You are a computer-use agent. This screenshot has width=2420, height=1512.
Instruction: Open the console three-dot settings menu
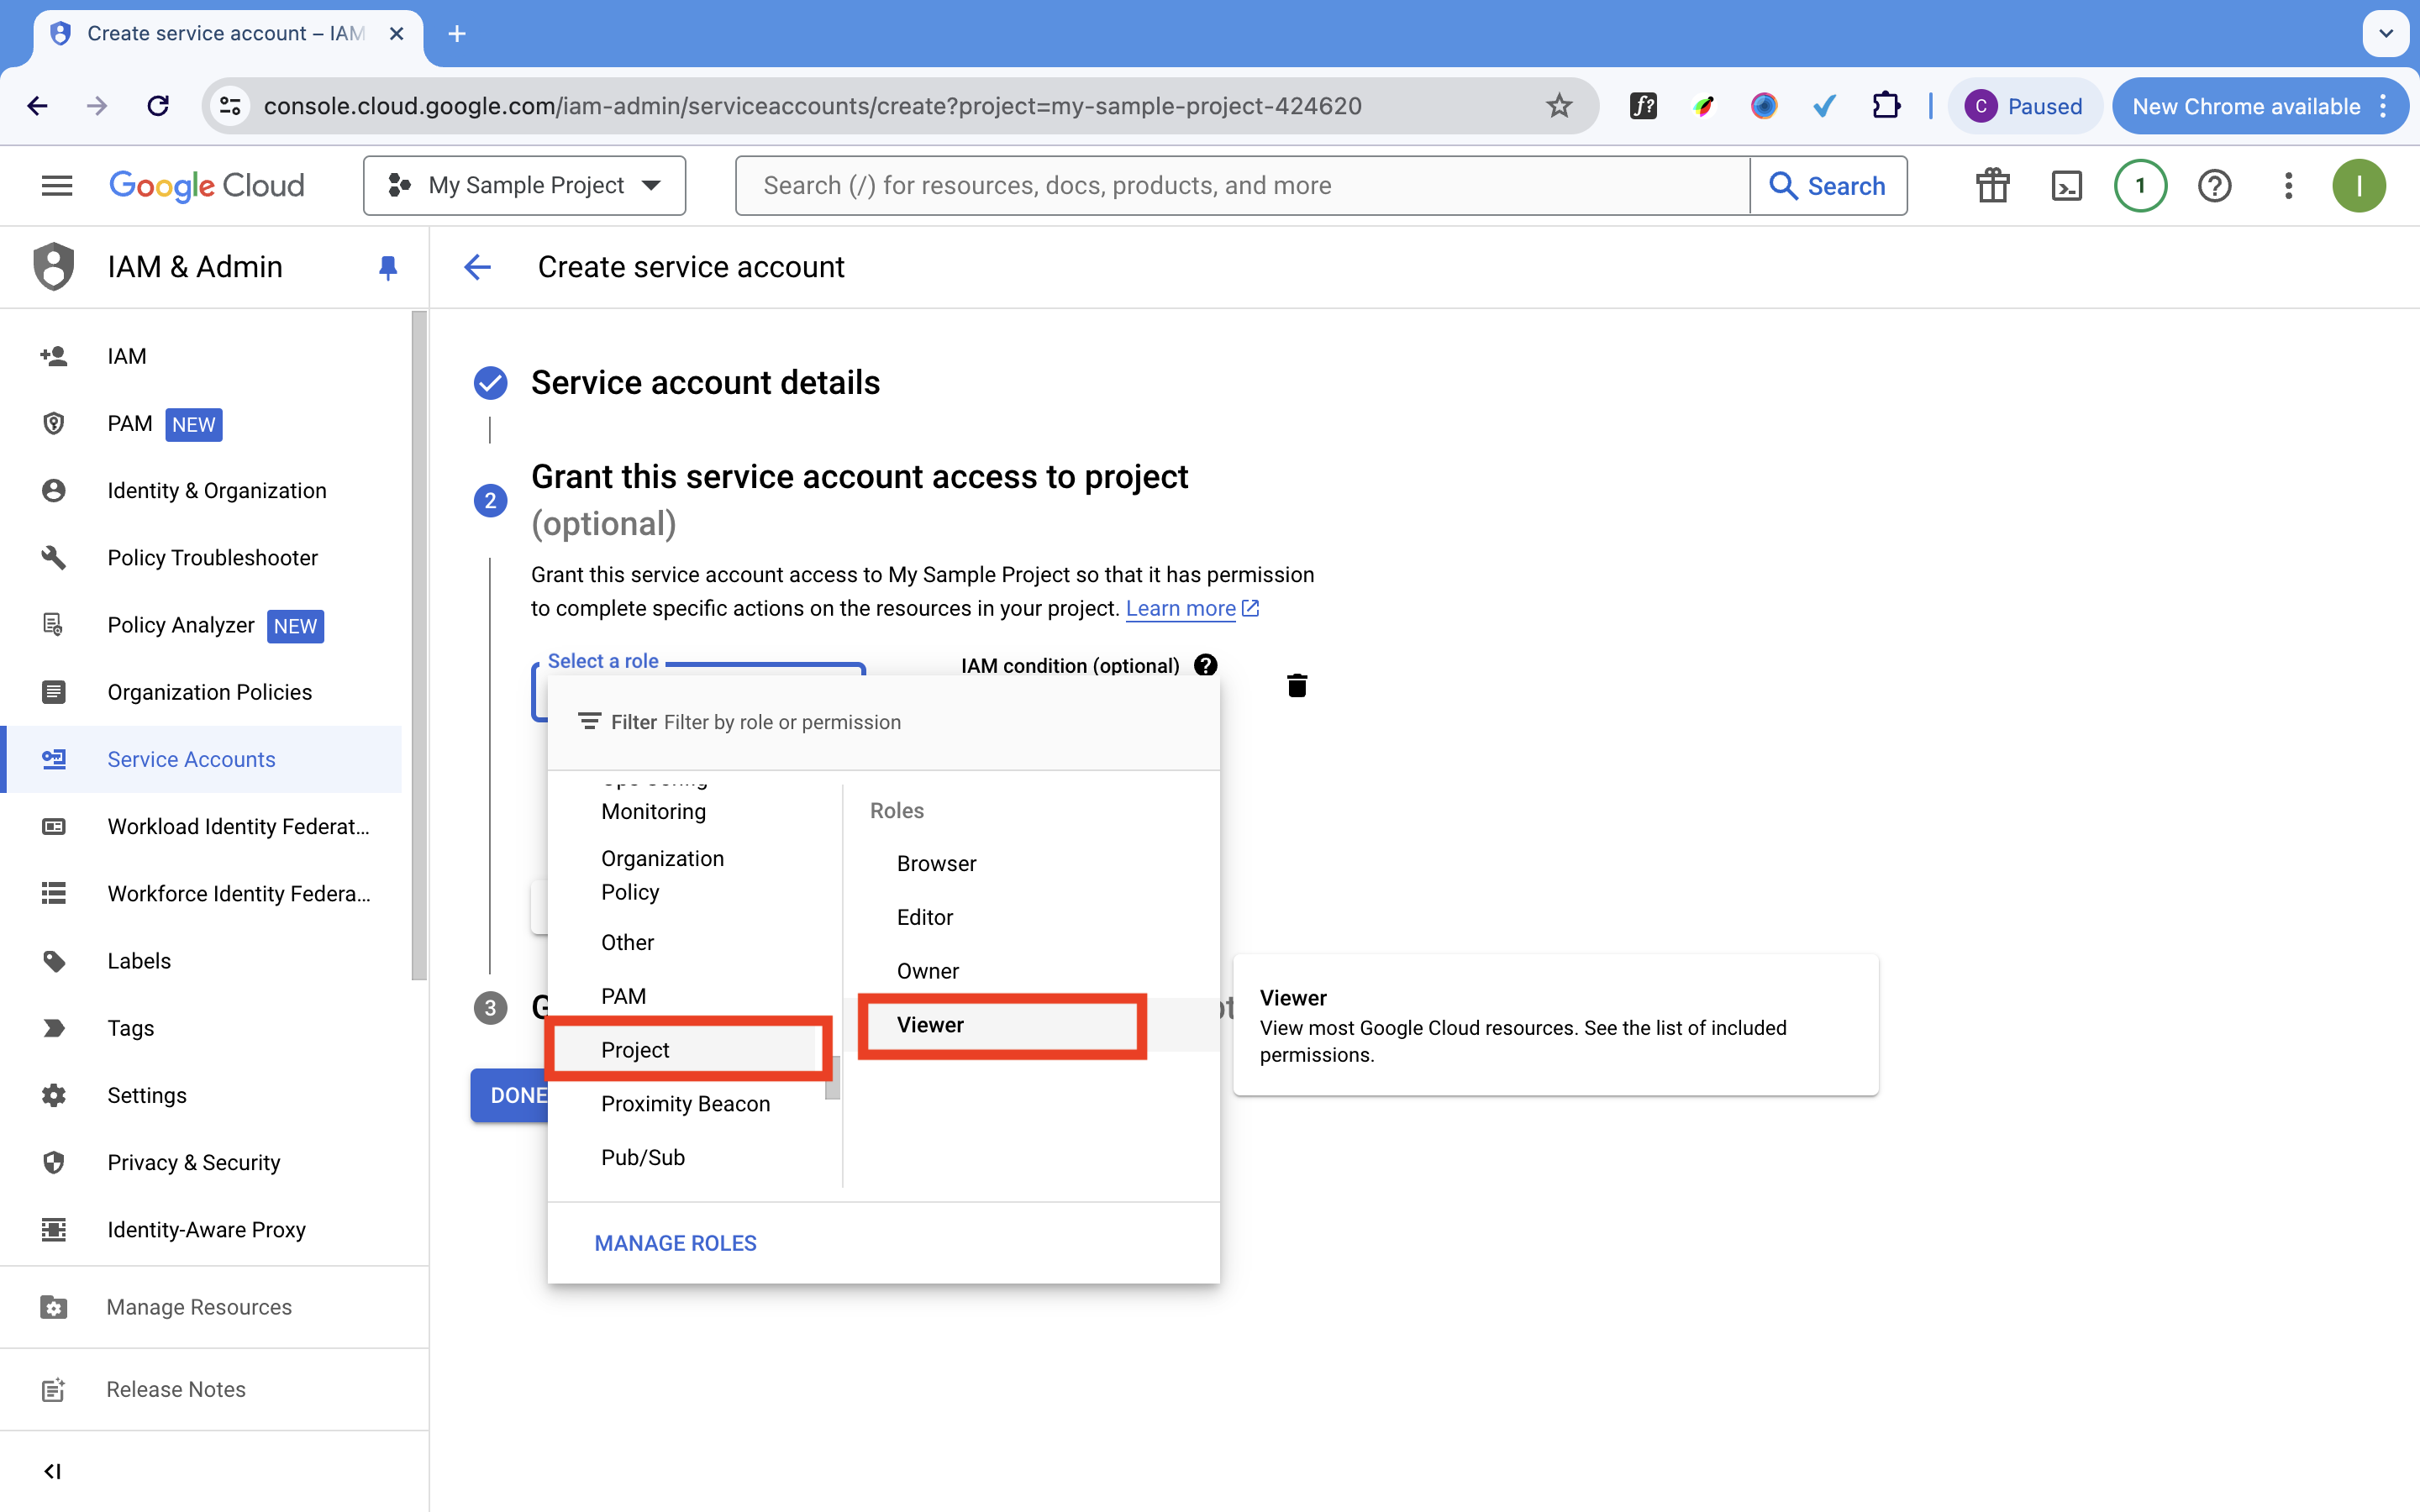point(2288,185)
